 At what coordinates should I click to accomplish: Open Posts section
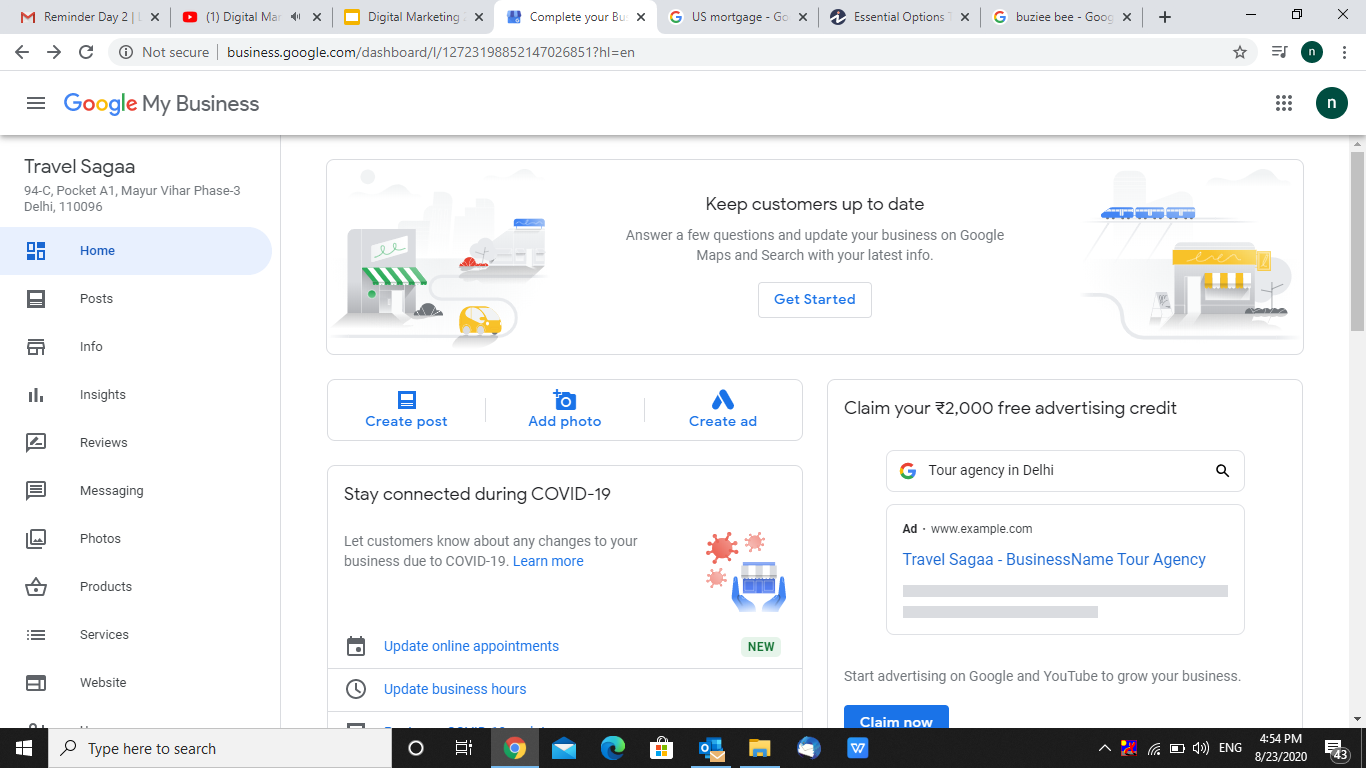[x=136, y=299]
